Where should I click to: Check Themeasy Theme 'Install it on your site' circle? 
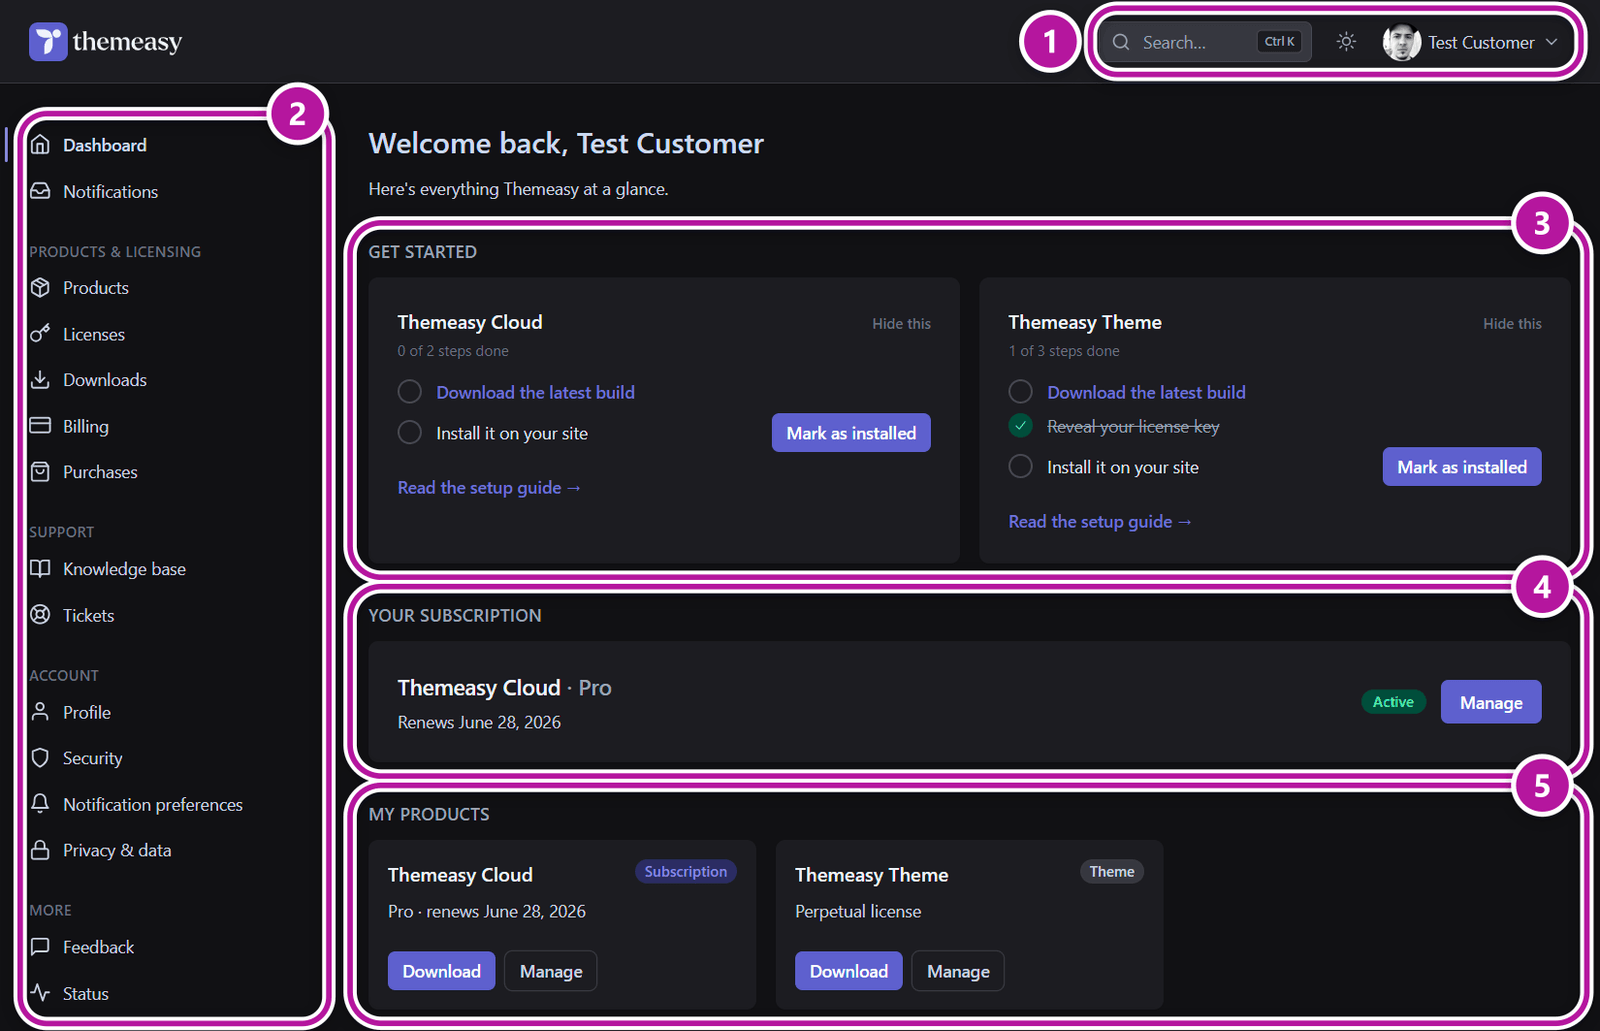click(1020, 467)
